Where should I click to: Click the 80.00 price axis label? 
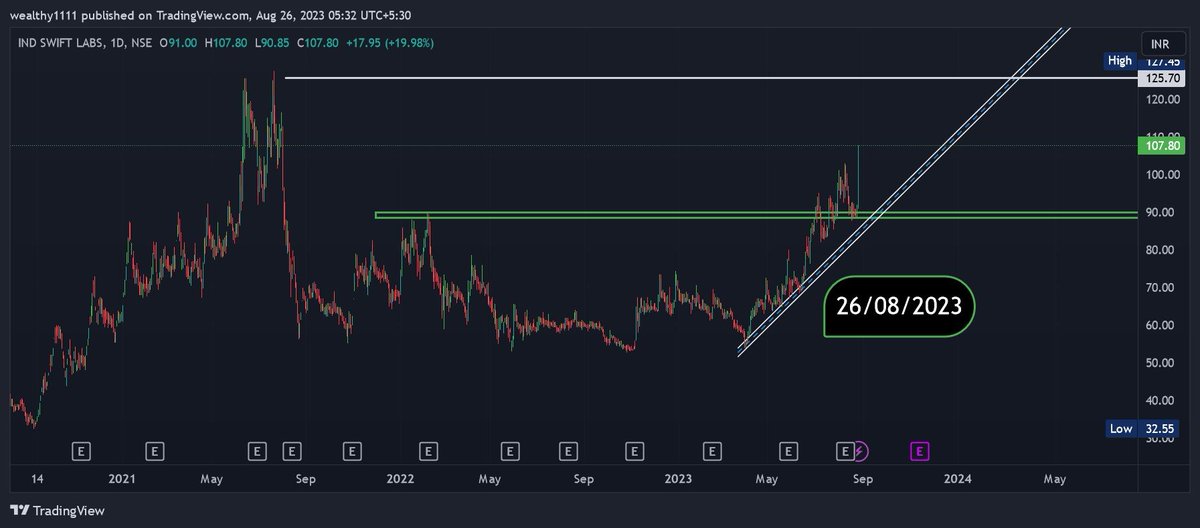coord(1161,250)
